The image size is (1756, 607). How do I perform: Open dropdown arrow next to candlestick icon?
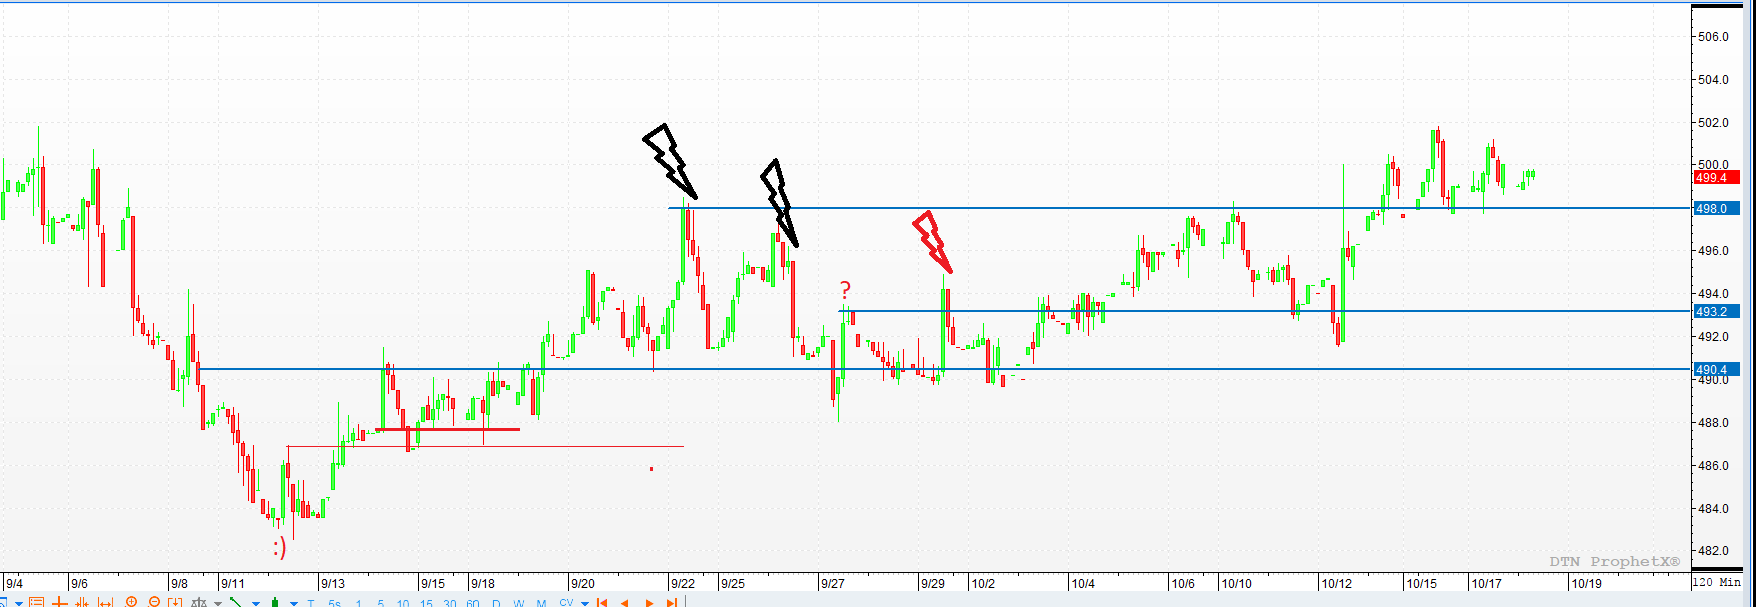click(294, 604)
